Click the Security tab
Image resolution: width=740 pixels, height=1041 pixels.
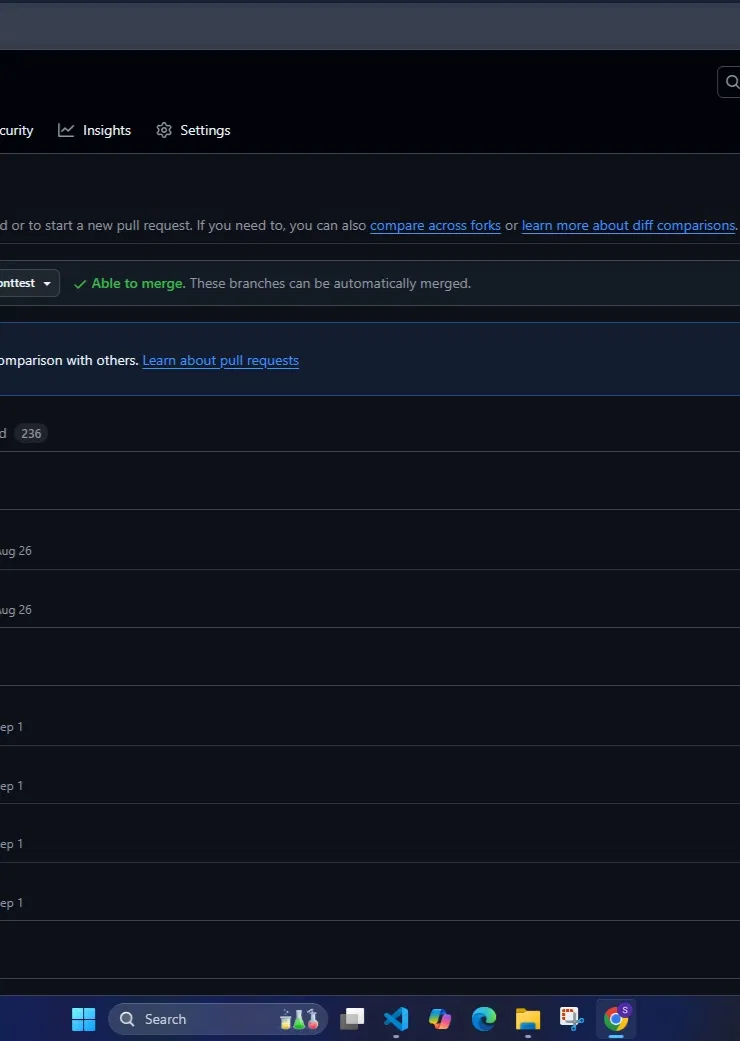[16, 130]
